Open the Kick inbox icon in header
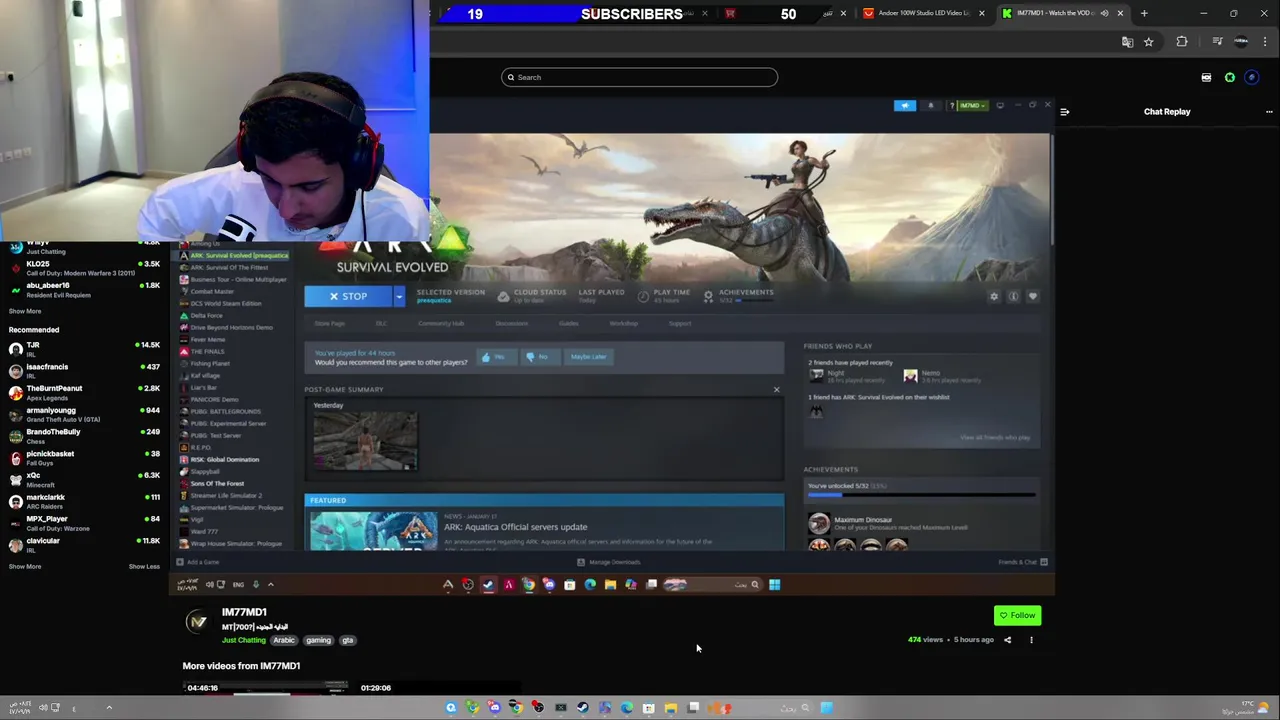 tap(1206, 77)
